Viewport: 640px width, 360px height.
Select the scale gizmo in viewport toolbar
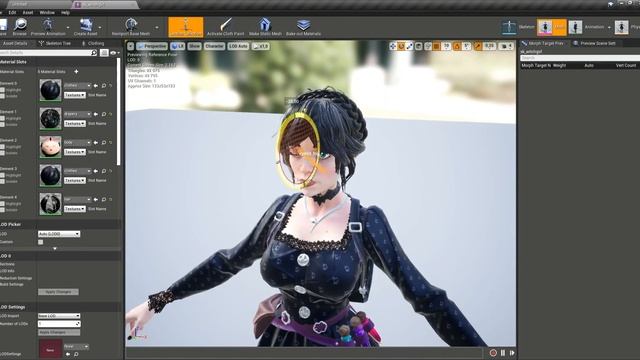click(x=410, y=46)
